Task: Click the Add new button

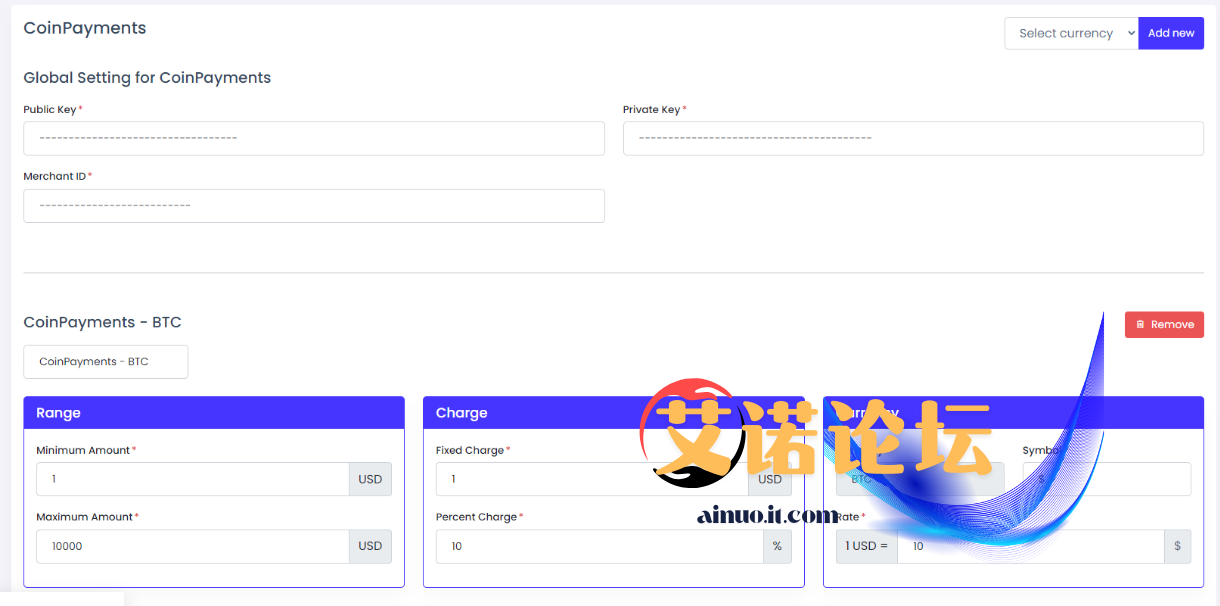Action: click(x=1171, y=33)
